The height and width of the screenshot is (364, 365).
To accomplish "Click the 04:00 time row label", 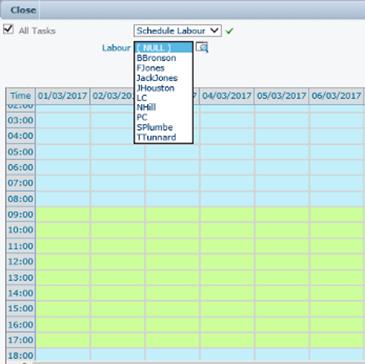I will [21, 136].
